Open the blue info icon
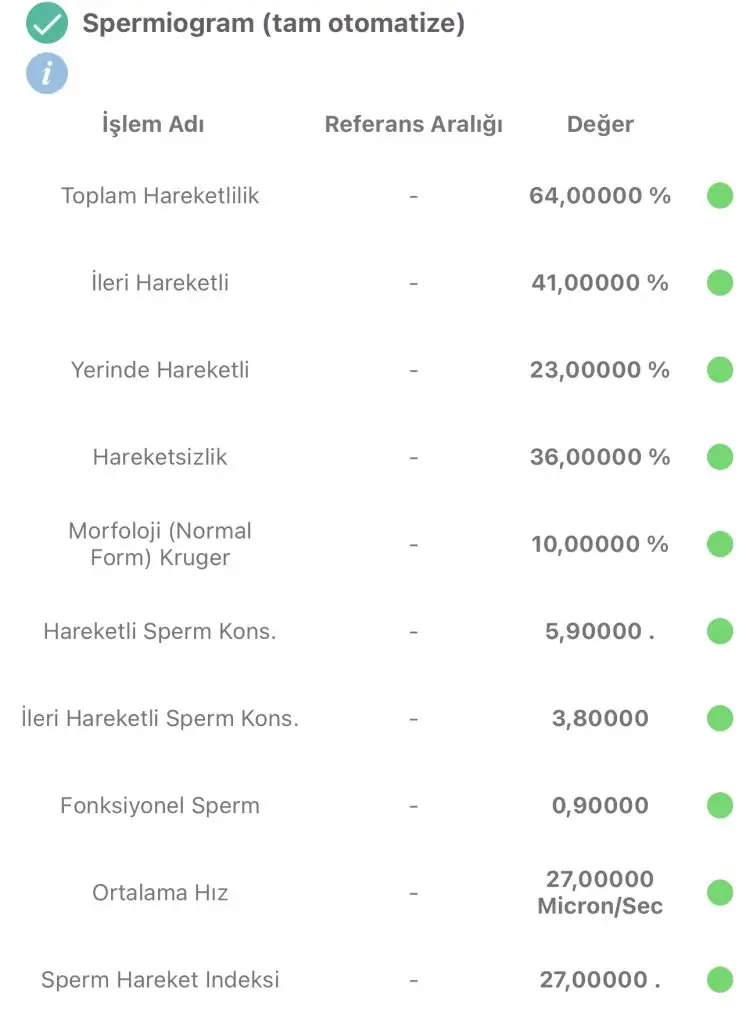This screenshot has width=746, height=1024. pos(47,73)
